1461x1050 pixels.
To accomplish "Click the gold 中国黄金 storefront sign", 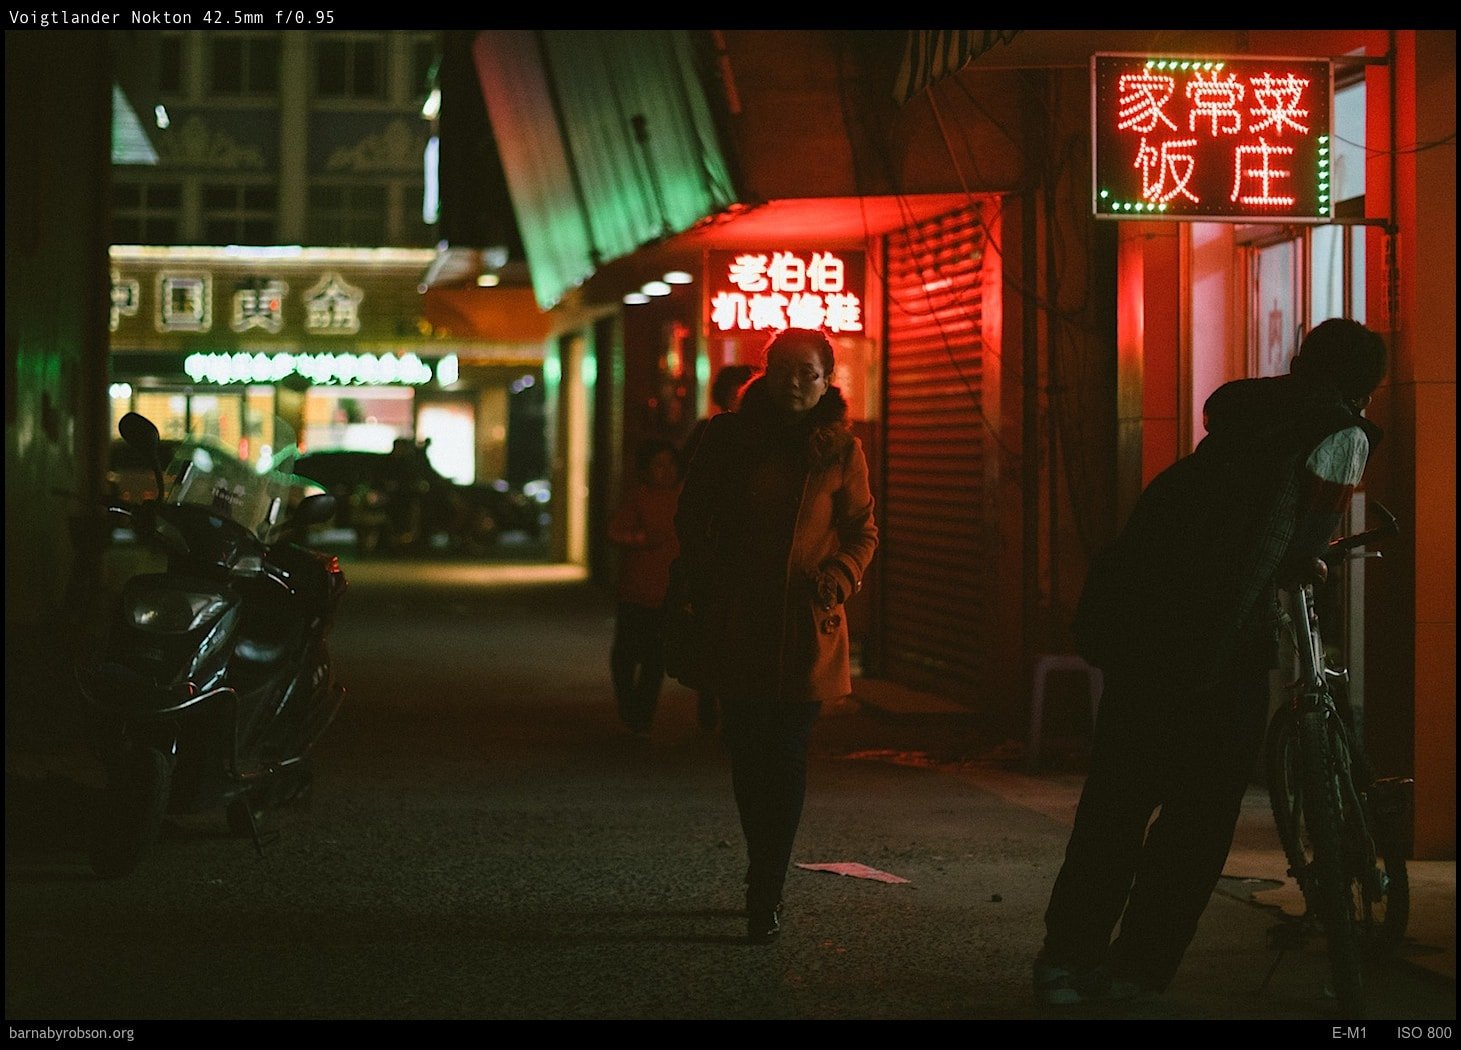I will (240, 302).
